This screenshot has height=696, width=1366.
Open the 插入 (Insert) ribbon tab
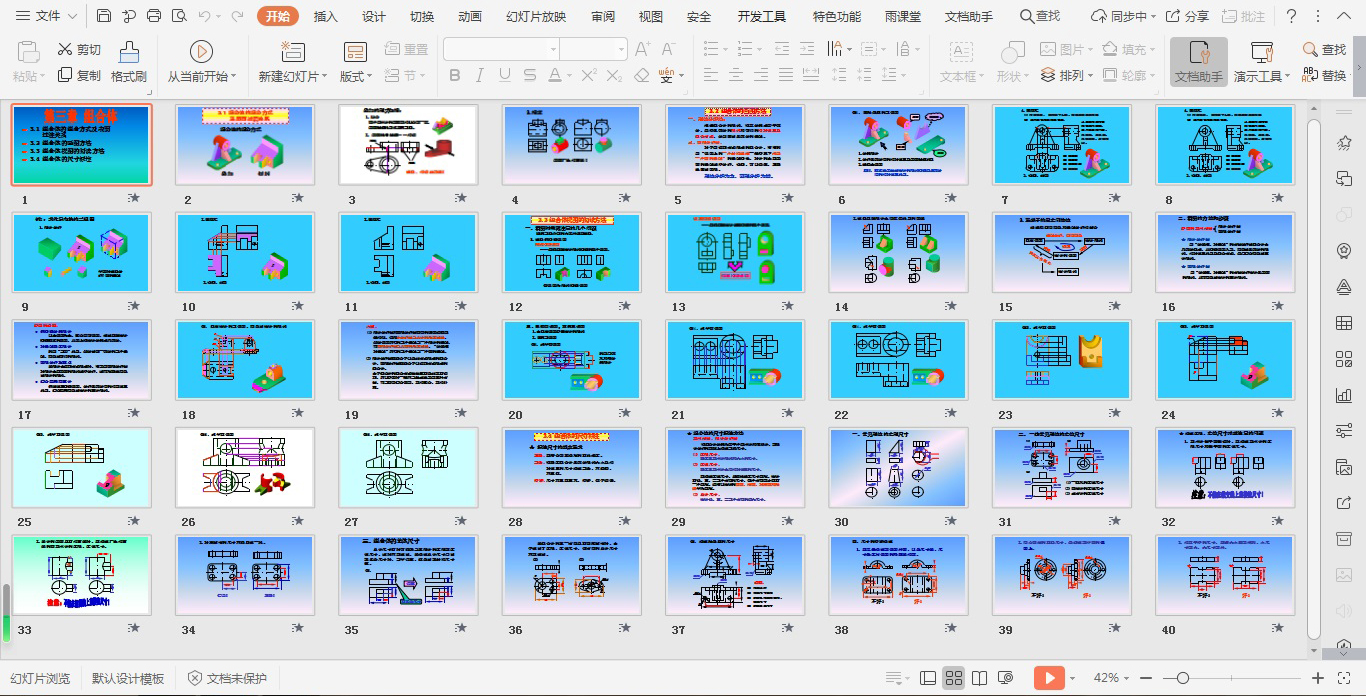(325, 16)
